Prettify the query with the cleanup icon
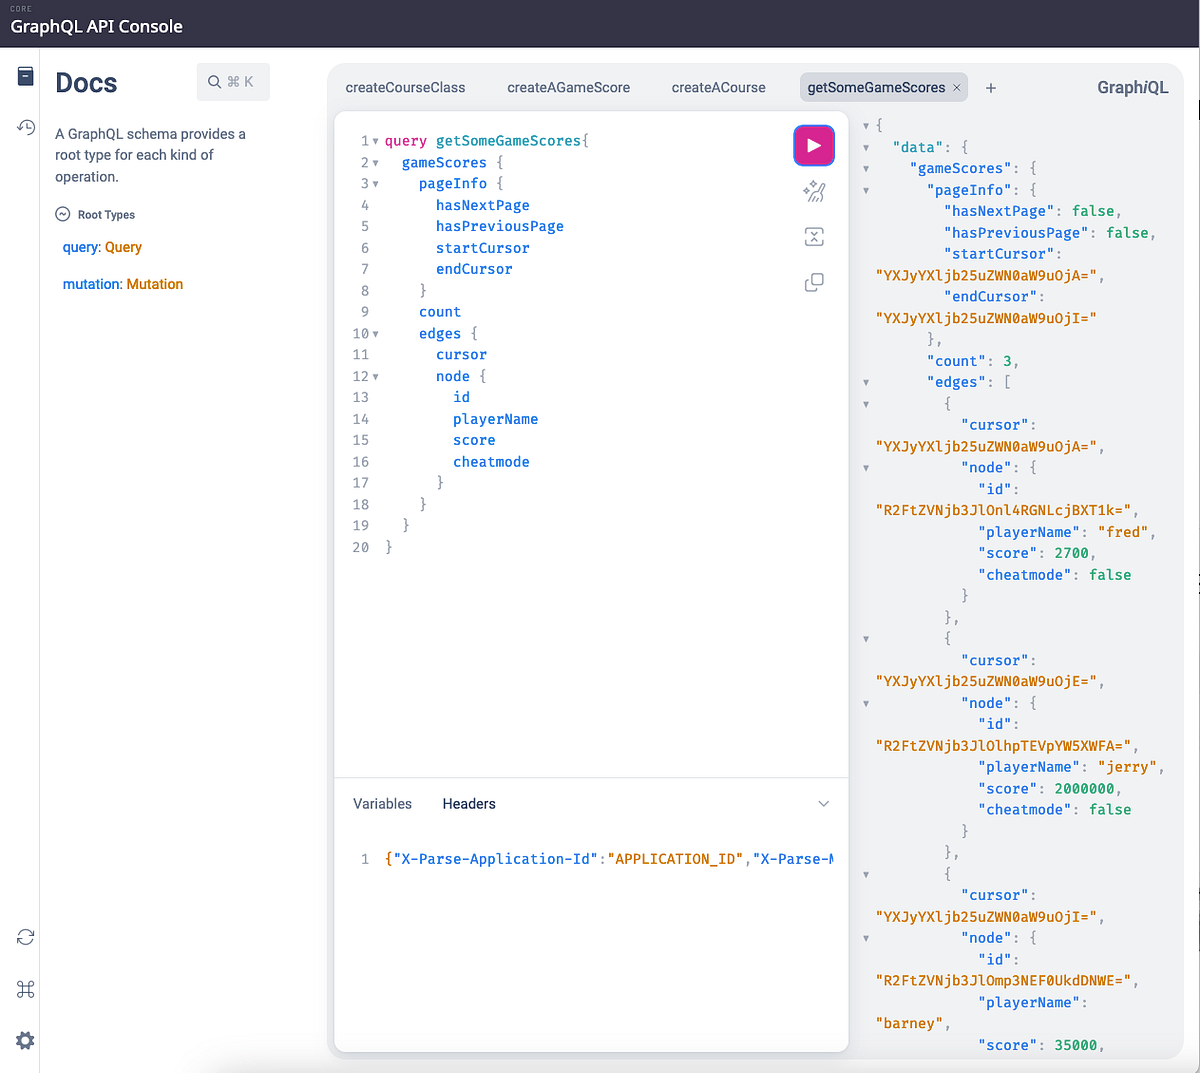Viewport: 1200px width, 1073px height. pyautogui.click(x=813, y=191)
